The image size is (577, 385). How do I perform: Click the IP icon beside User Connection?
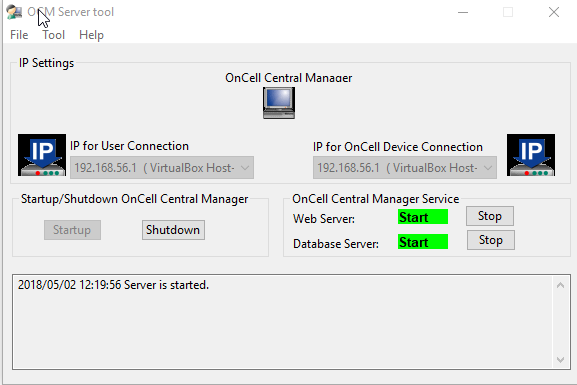point(42,155)
